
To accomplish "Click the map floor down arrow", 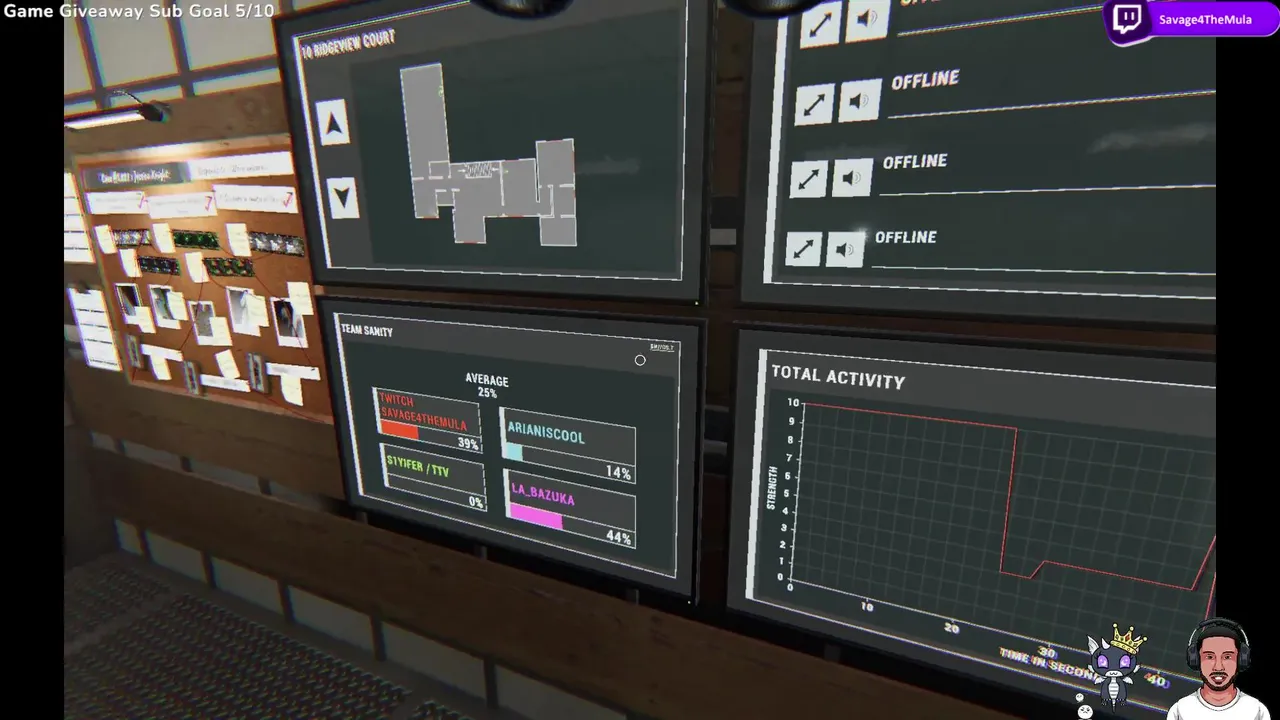I will 343,198.
